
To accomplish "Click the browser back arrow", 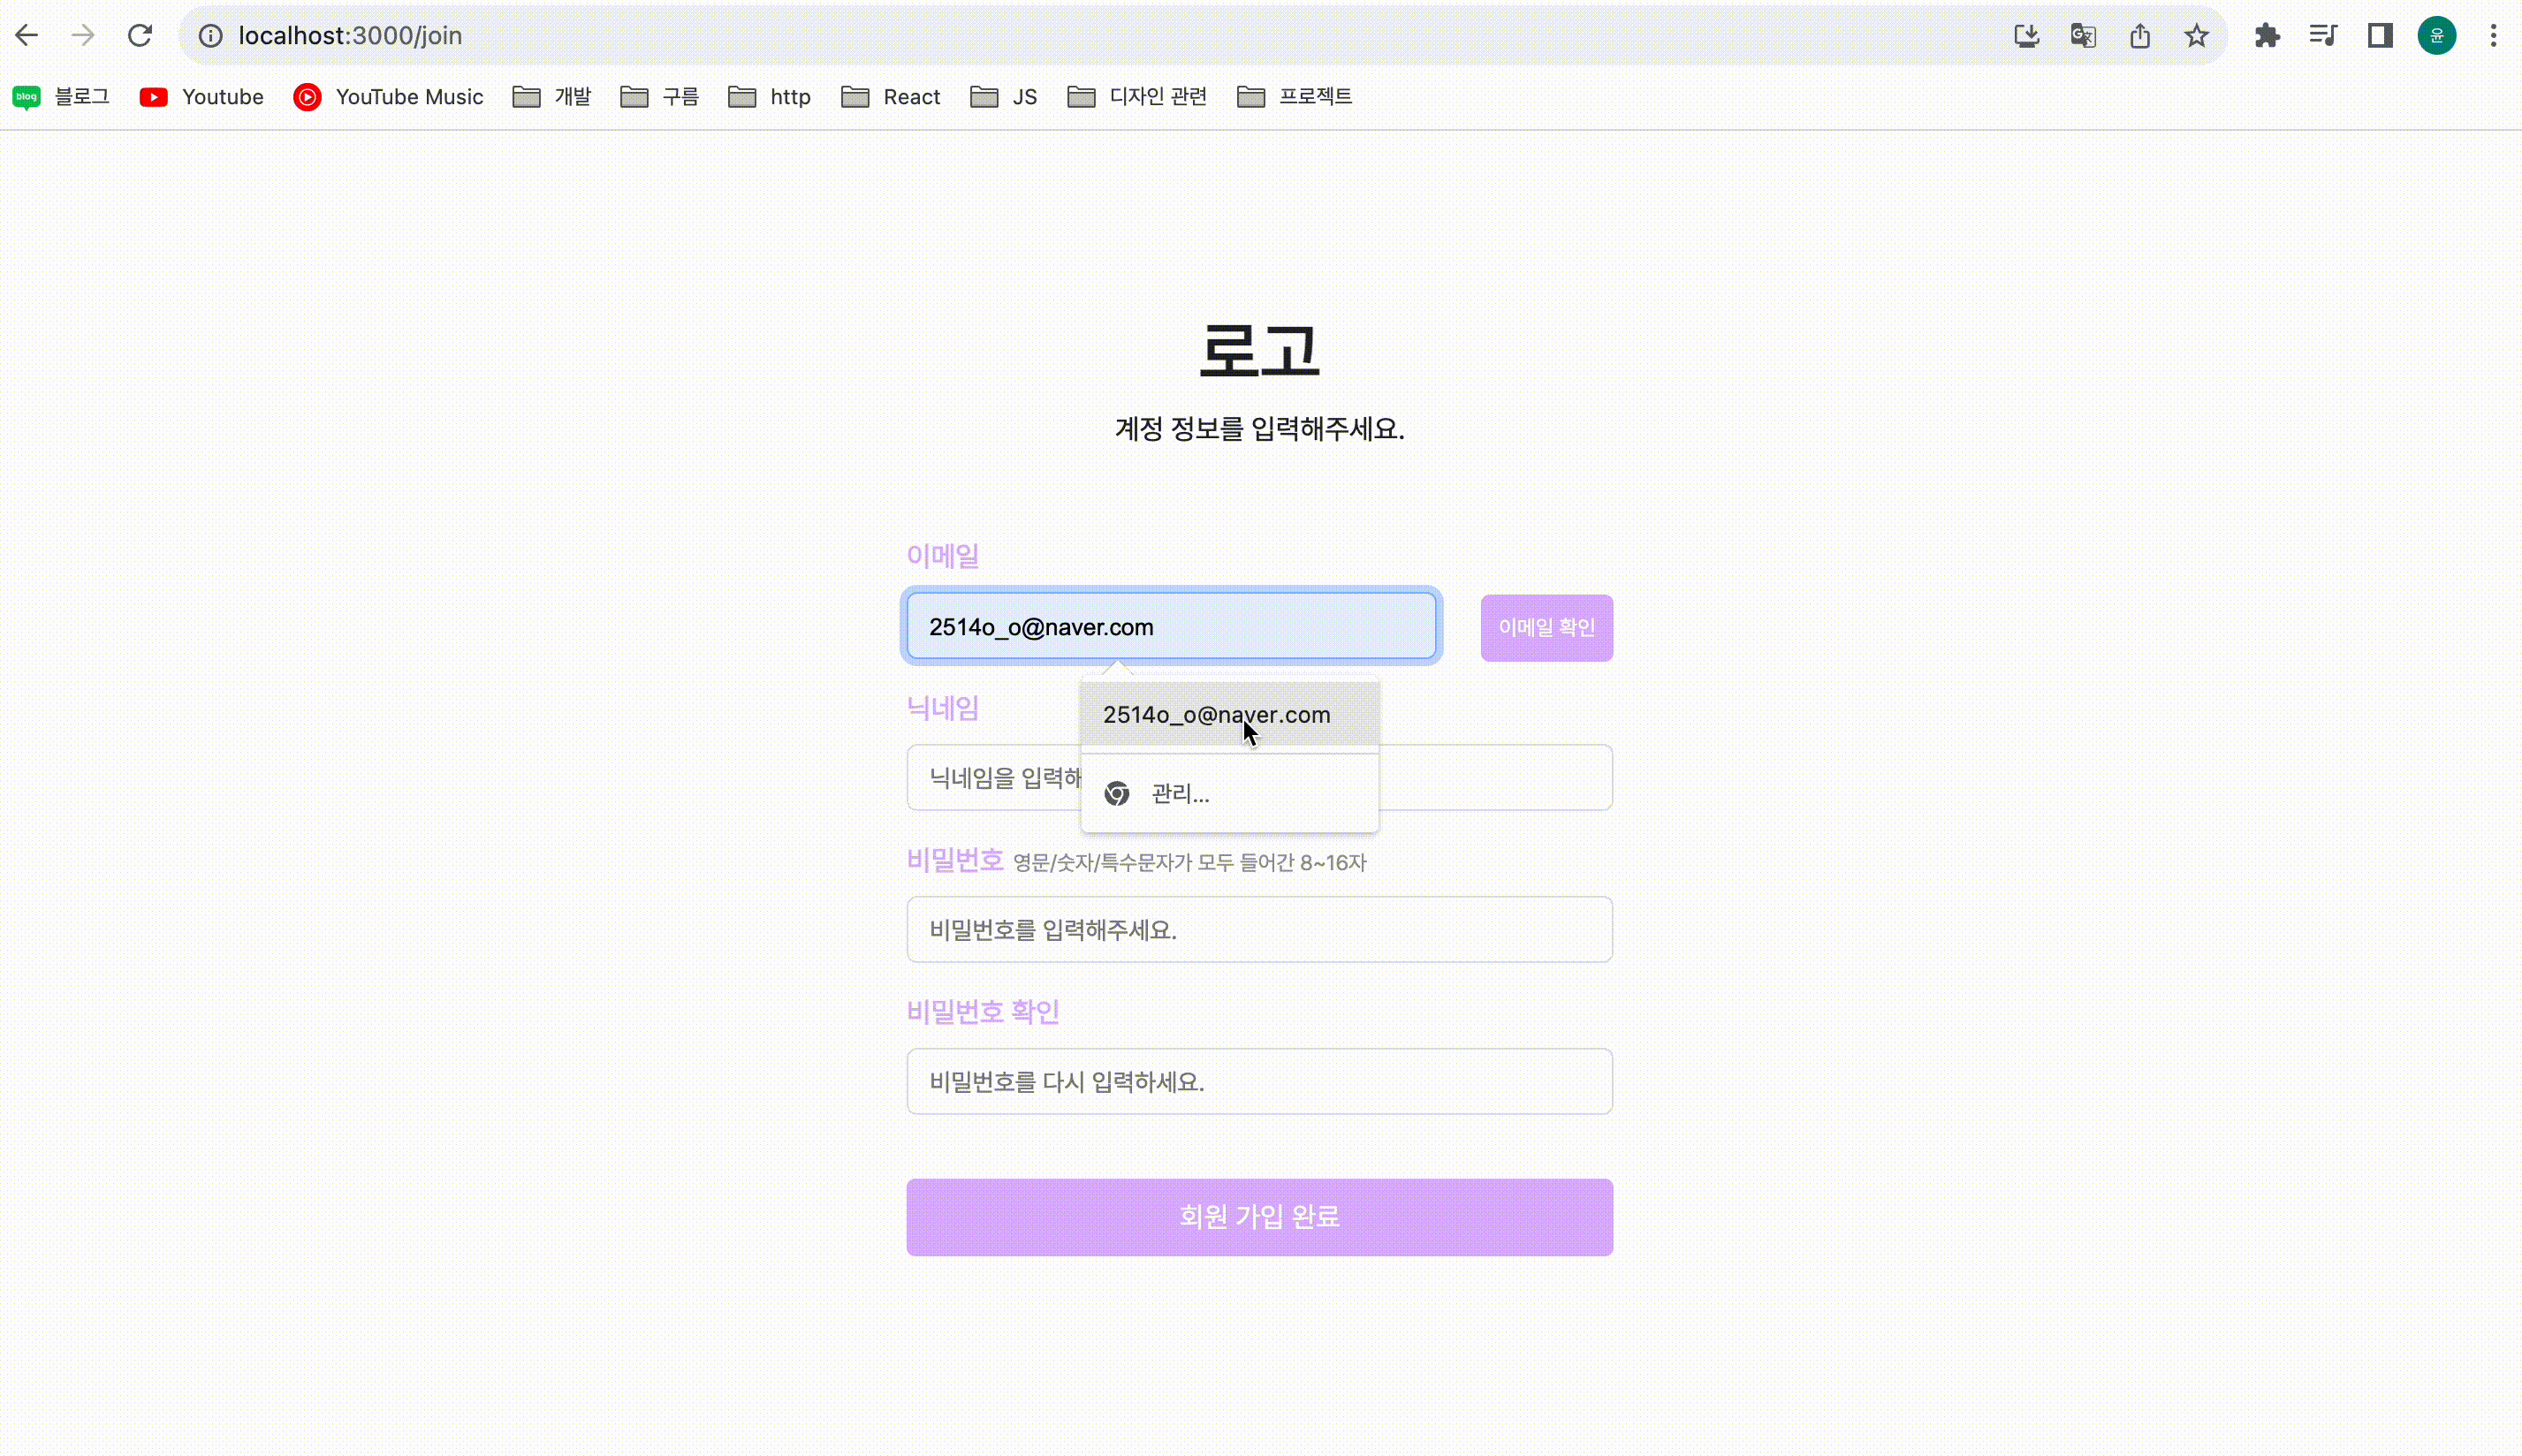I will [27, 36].
